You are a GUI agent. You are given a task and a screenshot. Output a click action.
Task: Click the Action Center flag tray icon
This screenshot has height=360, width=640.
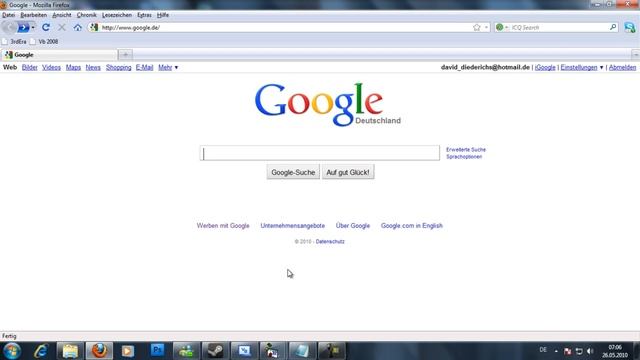click(x=567, y=351)
